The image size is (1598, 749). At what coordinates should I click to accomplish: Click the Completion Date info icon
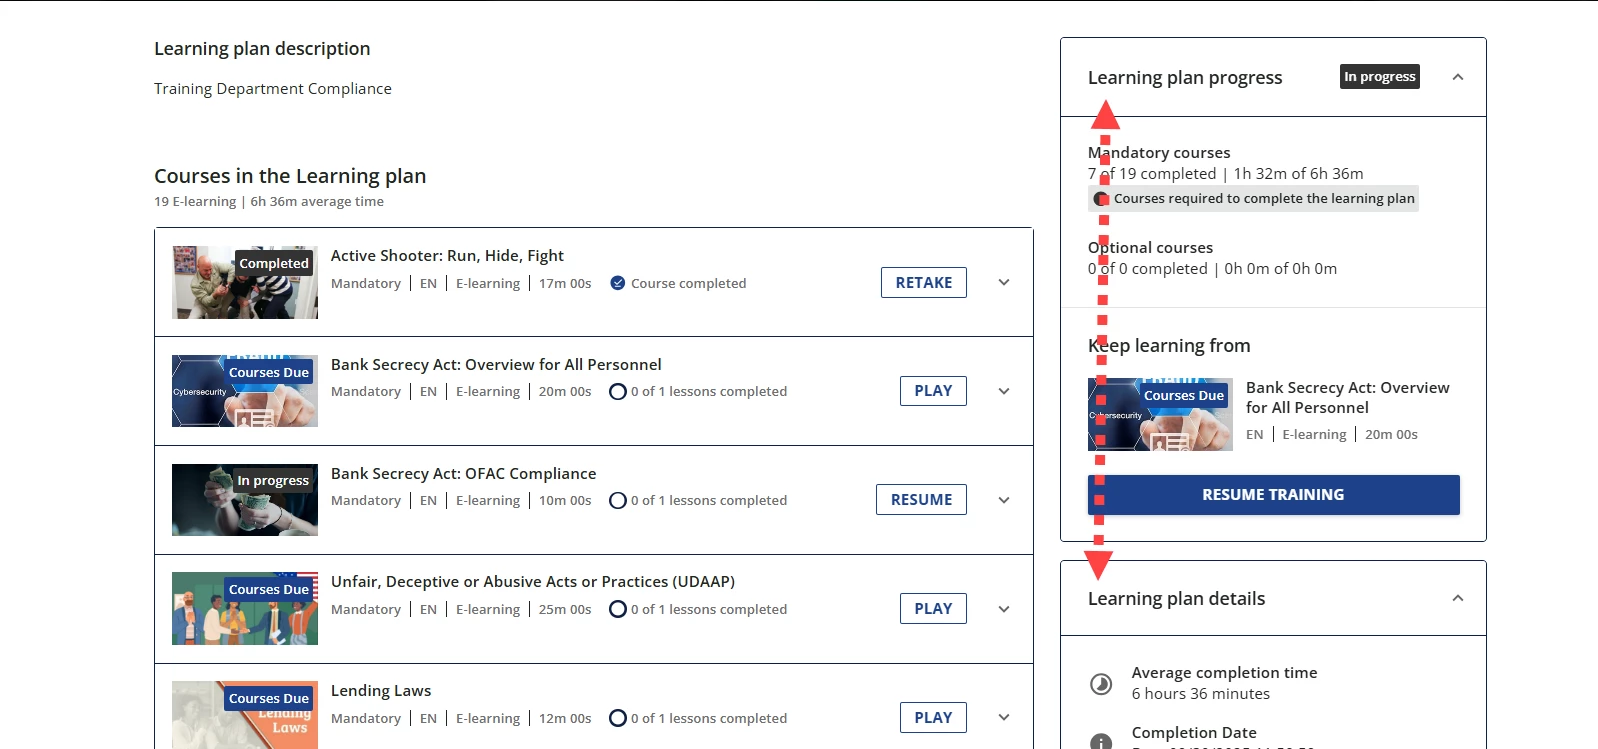pyautogui.click(x=1100, y=741)
